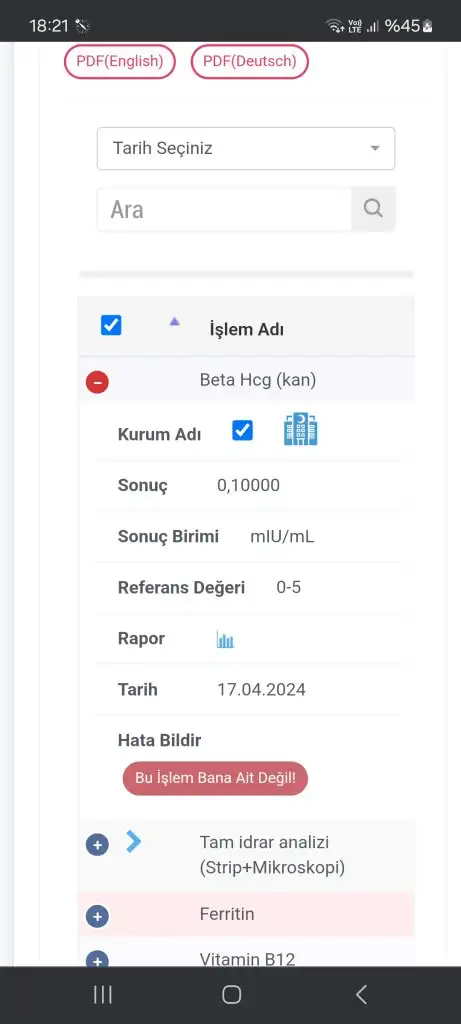Uncheck the Kurum Adı checkbox
Image resolution: width=461 pixels, height=1024 pixels.
pos(242,430)
